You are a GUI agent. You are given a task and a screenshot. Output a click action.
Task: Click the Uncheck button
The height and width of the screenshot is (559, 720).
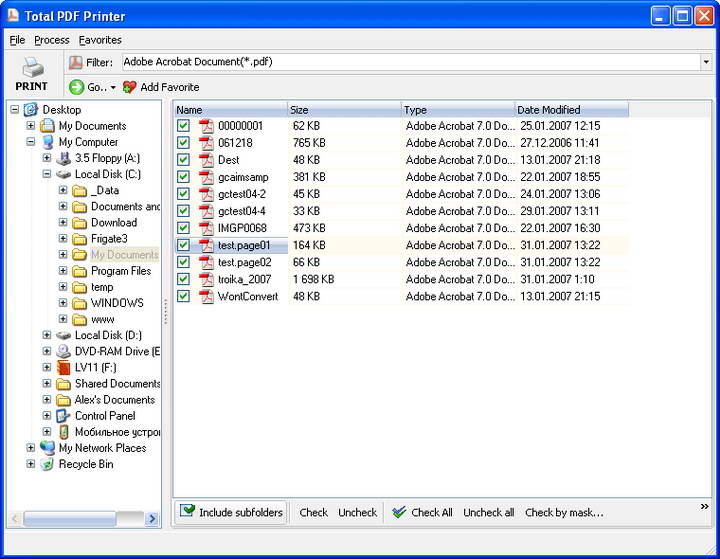pyautogui.click(x=357, y=513)
